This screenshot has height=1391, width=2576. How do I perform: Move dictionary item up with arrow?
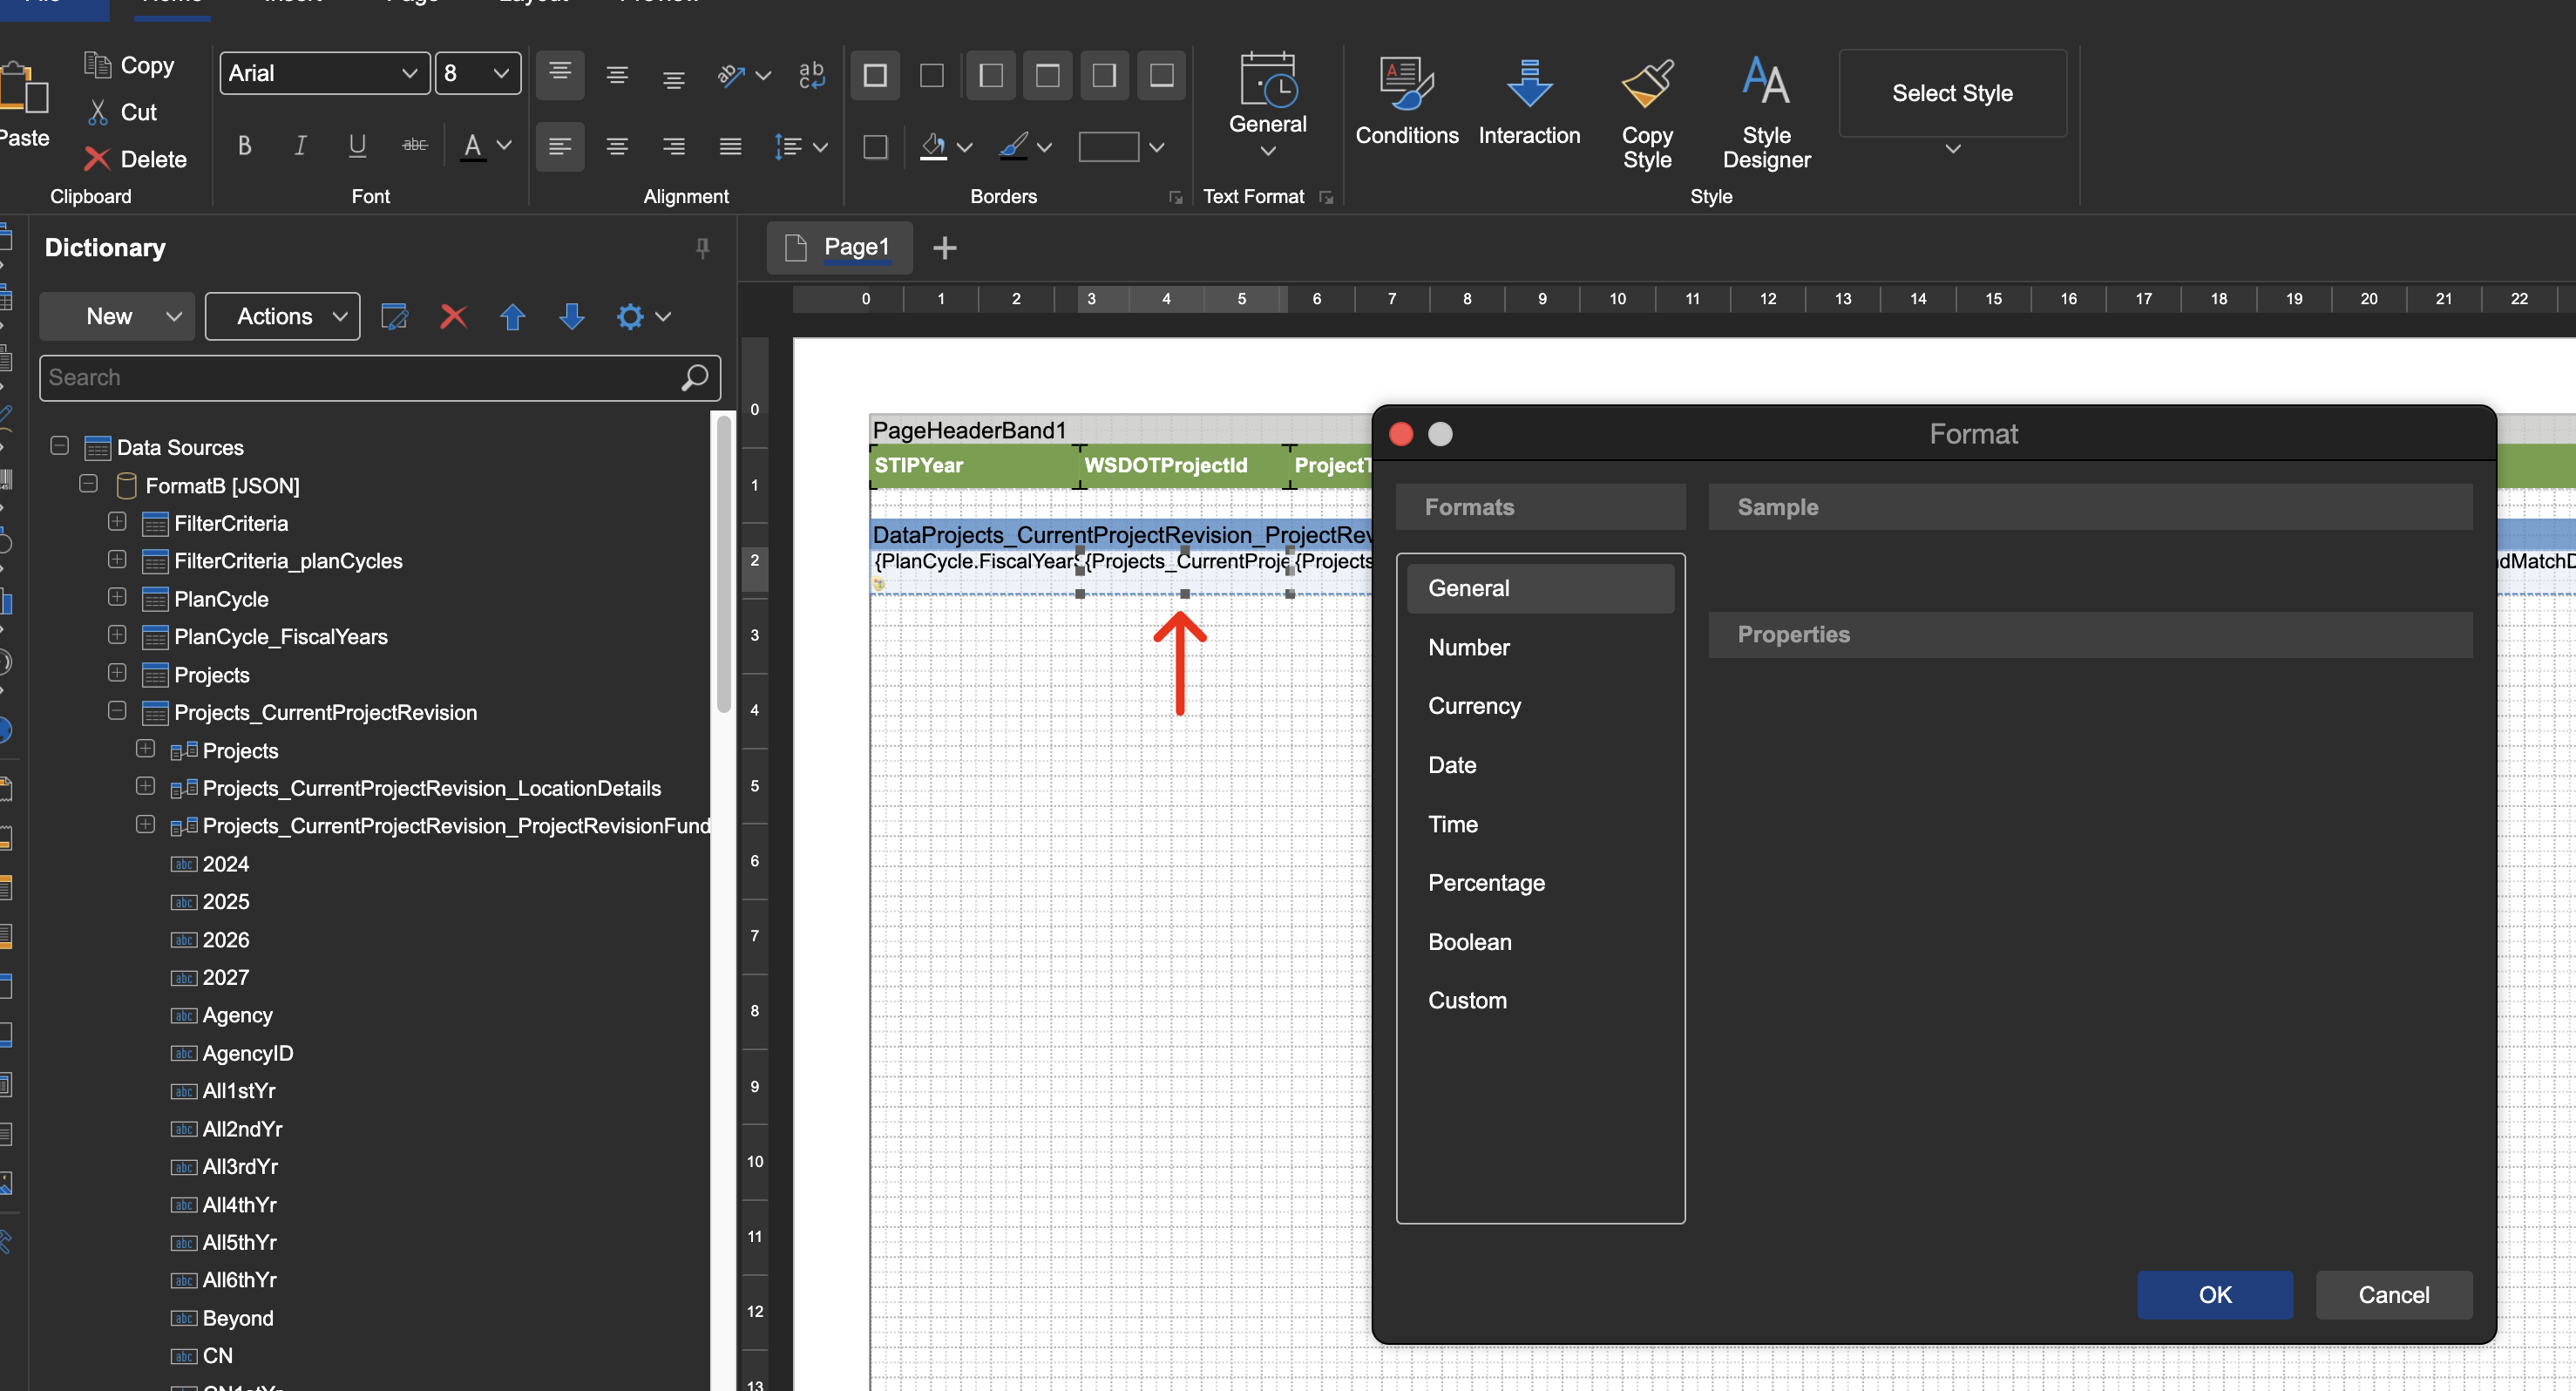click(x=512, y=316)
